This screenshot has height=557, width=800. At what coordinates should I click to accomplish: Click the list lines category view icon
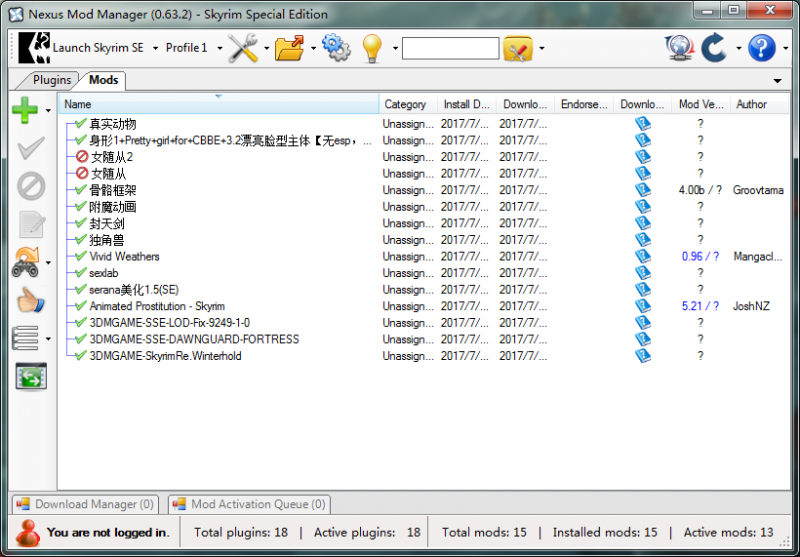tap(25, 338)
